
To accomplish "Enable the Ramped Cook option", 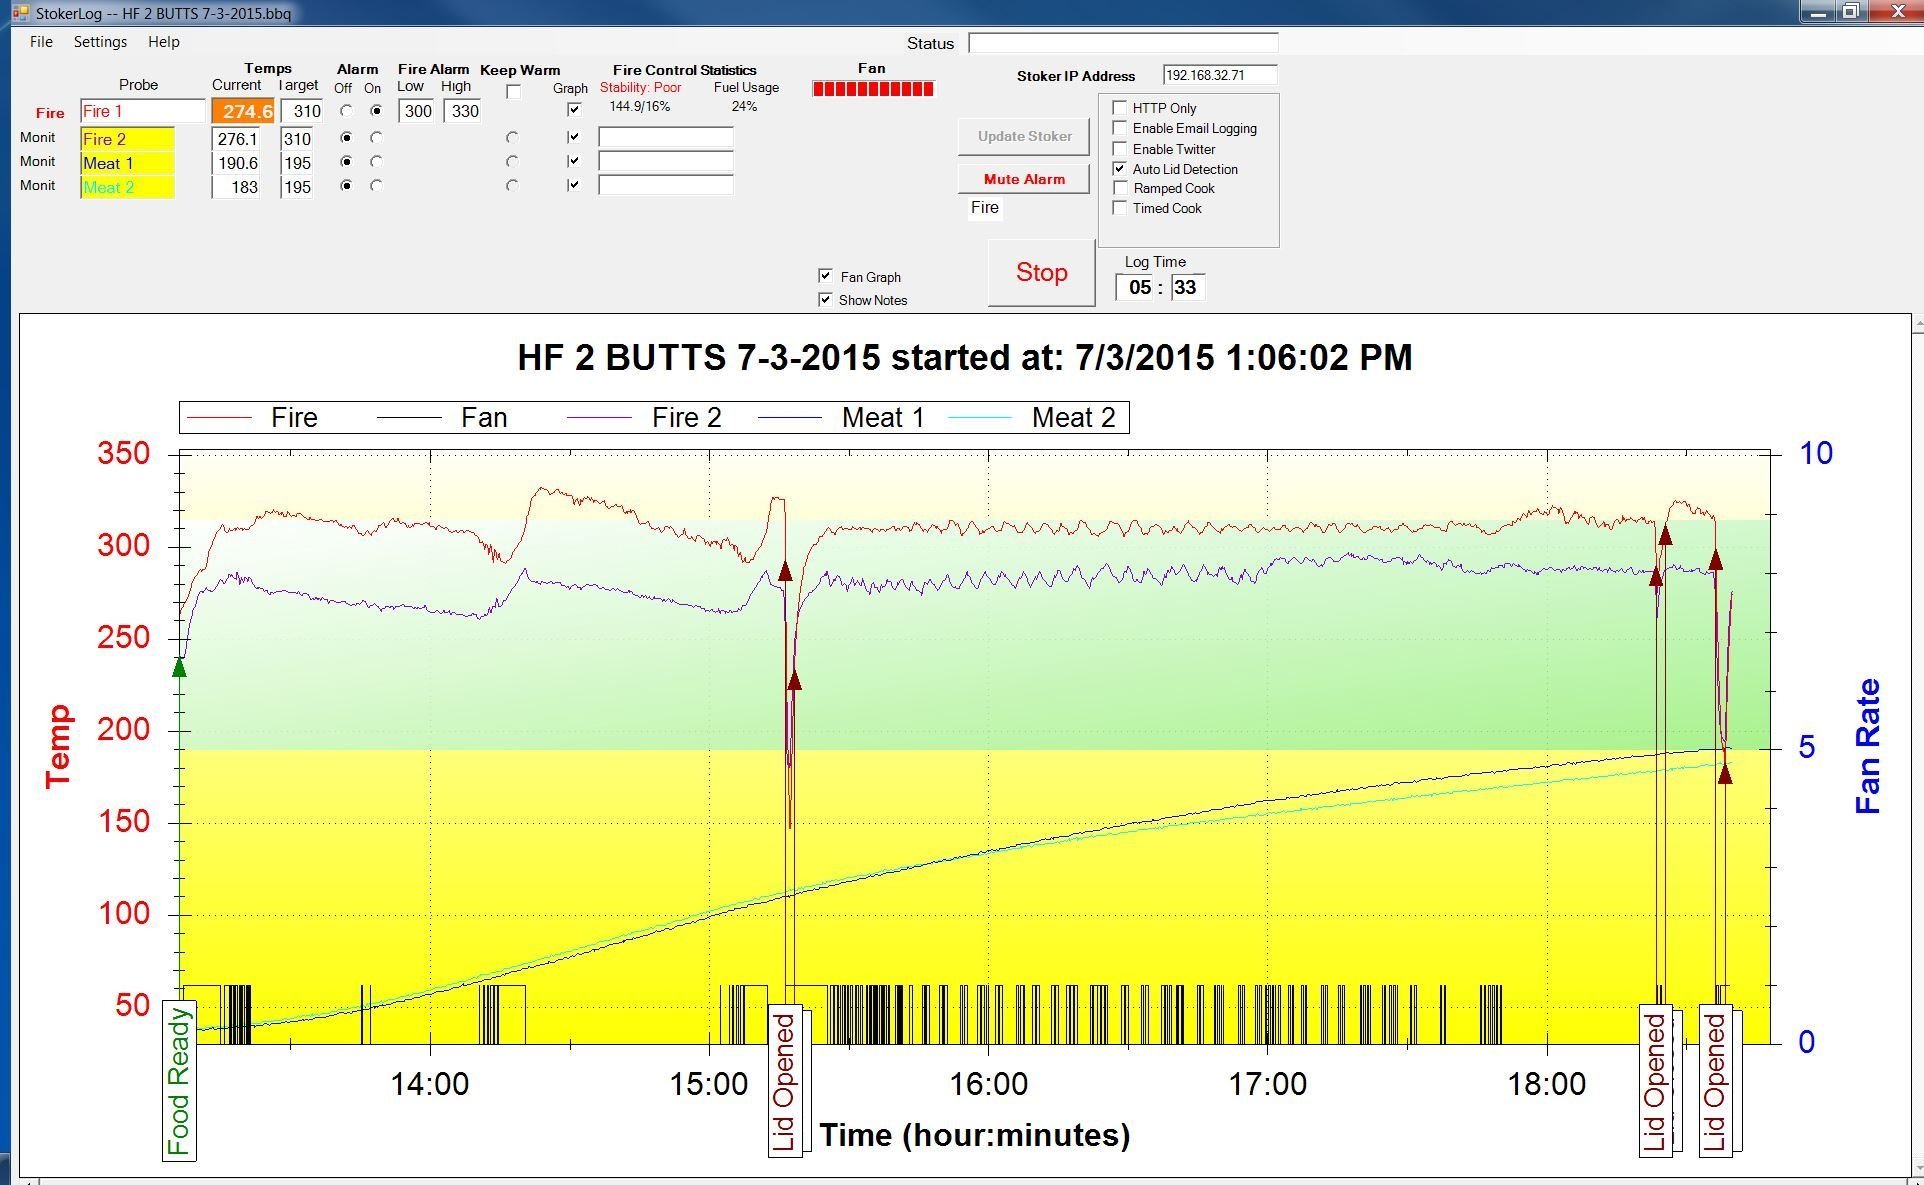I will pyautogui.click(x=1120, y=188).
